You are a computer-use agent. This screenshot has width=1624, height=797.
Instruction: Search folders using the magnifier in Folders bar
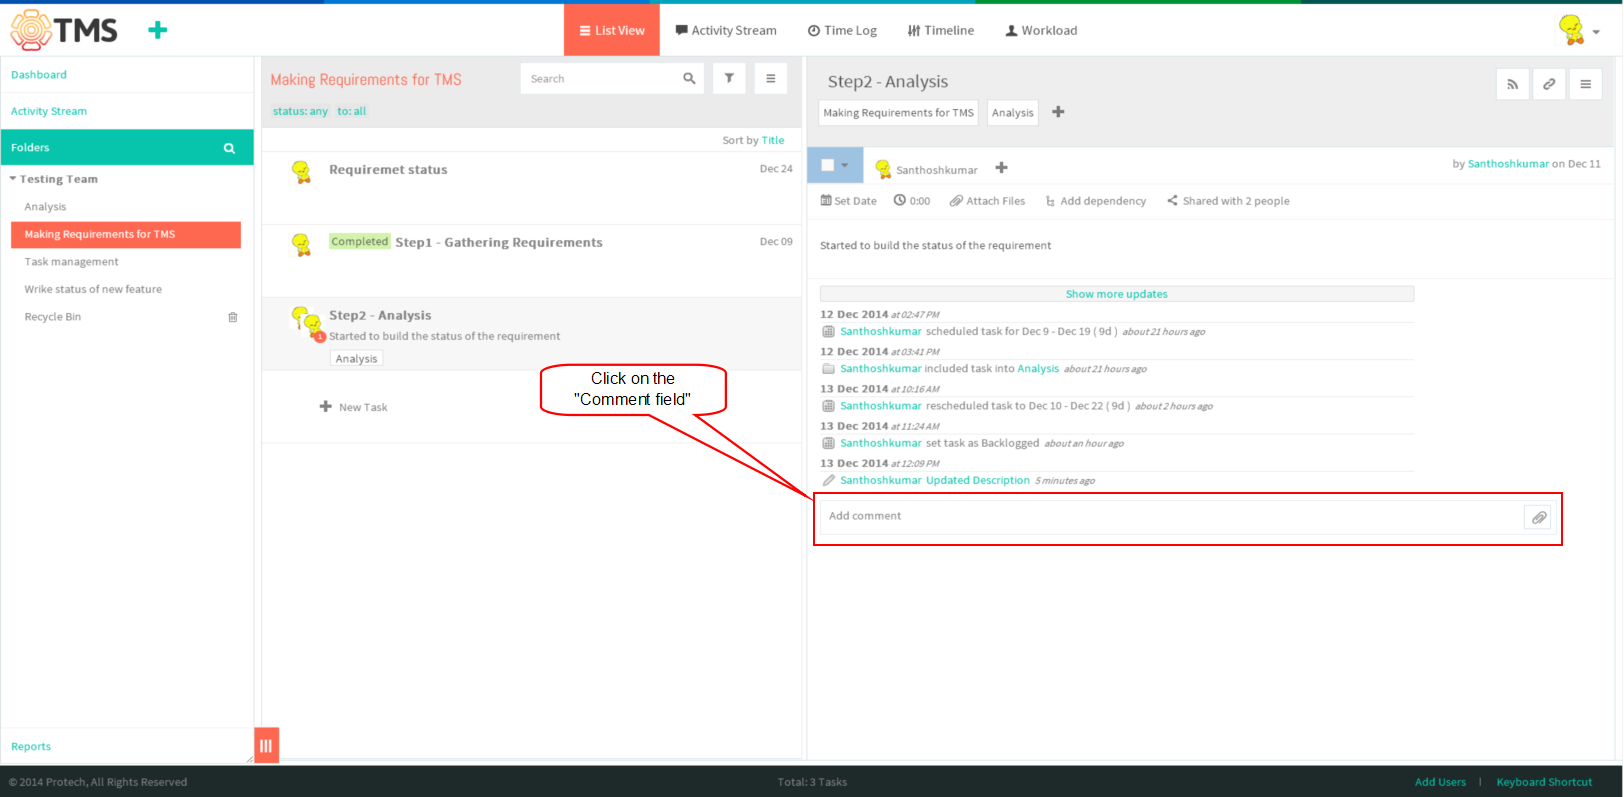click(229, 148)
